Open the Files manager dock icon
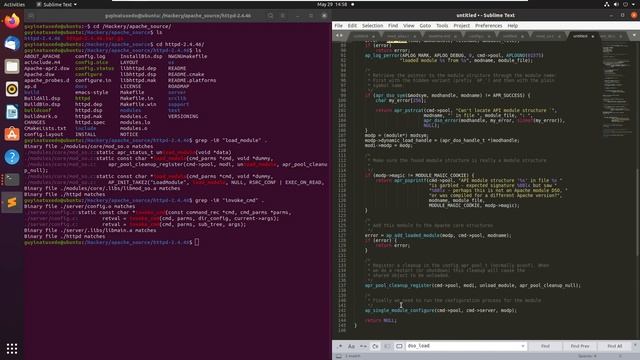This screenshot has height=360, width=640. pos(12,66)
